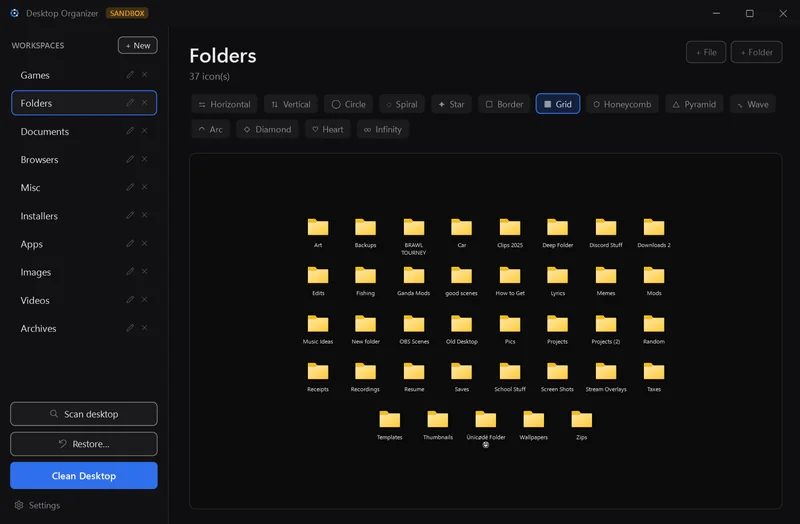Select the Backups folder icon
Image resolution: width=800 pixels, height=524 pixels.
coord(365,227)
